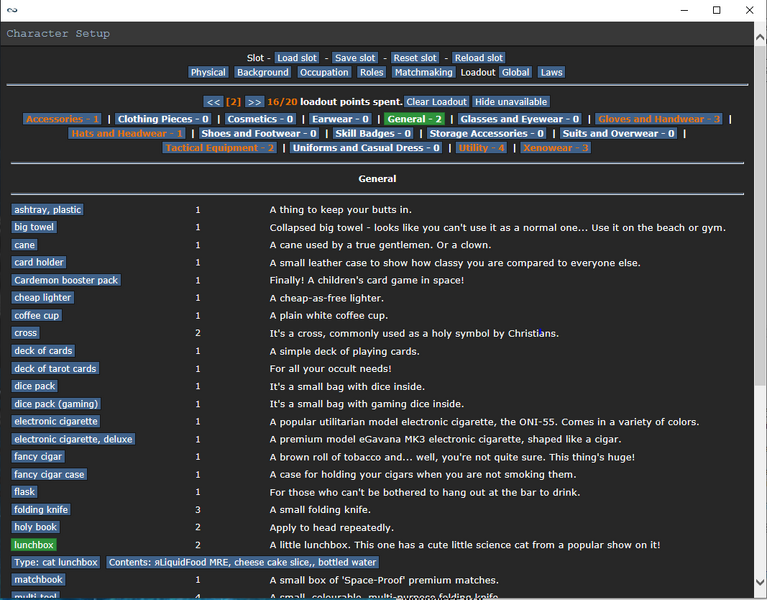
Task: Maximize the Character Setup window
Action: pos(716,10)
